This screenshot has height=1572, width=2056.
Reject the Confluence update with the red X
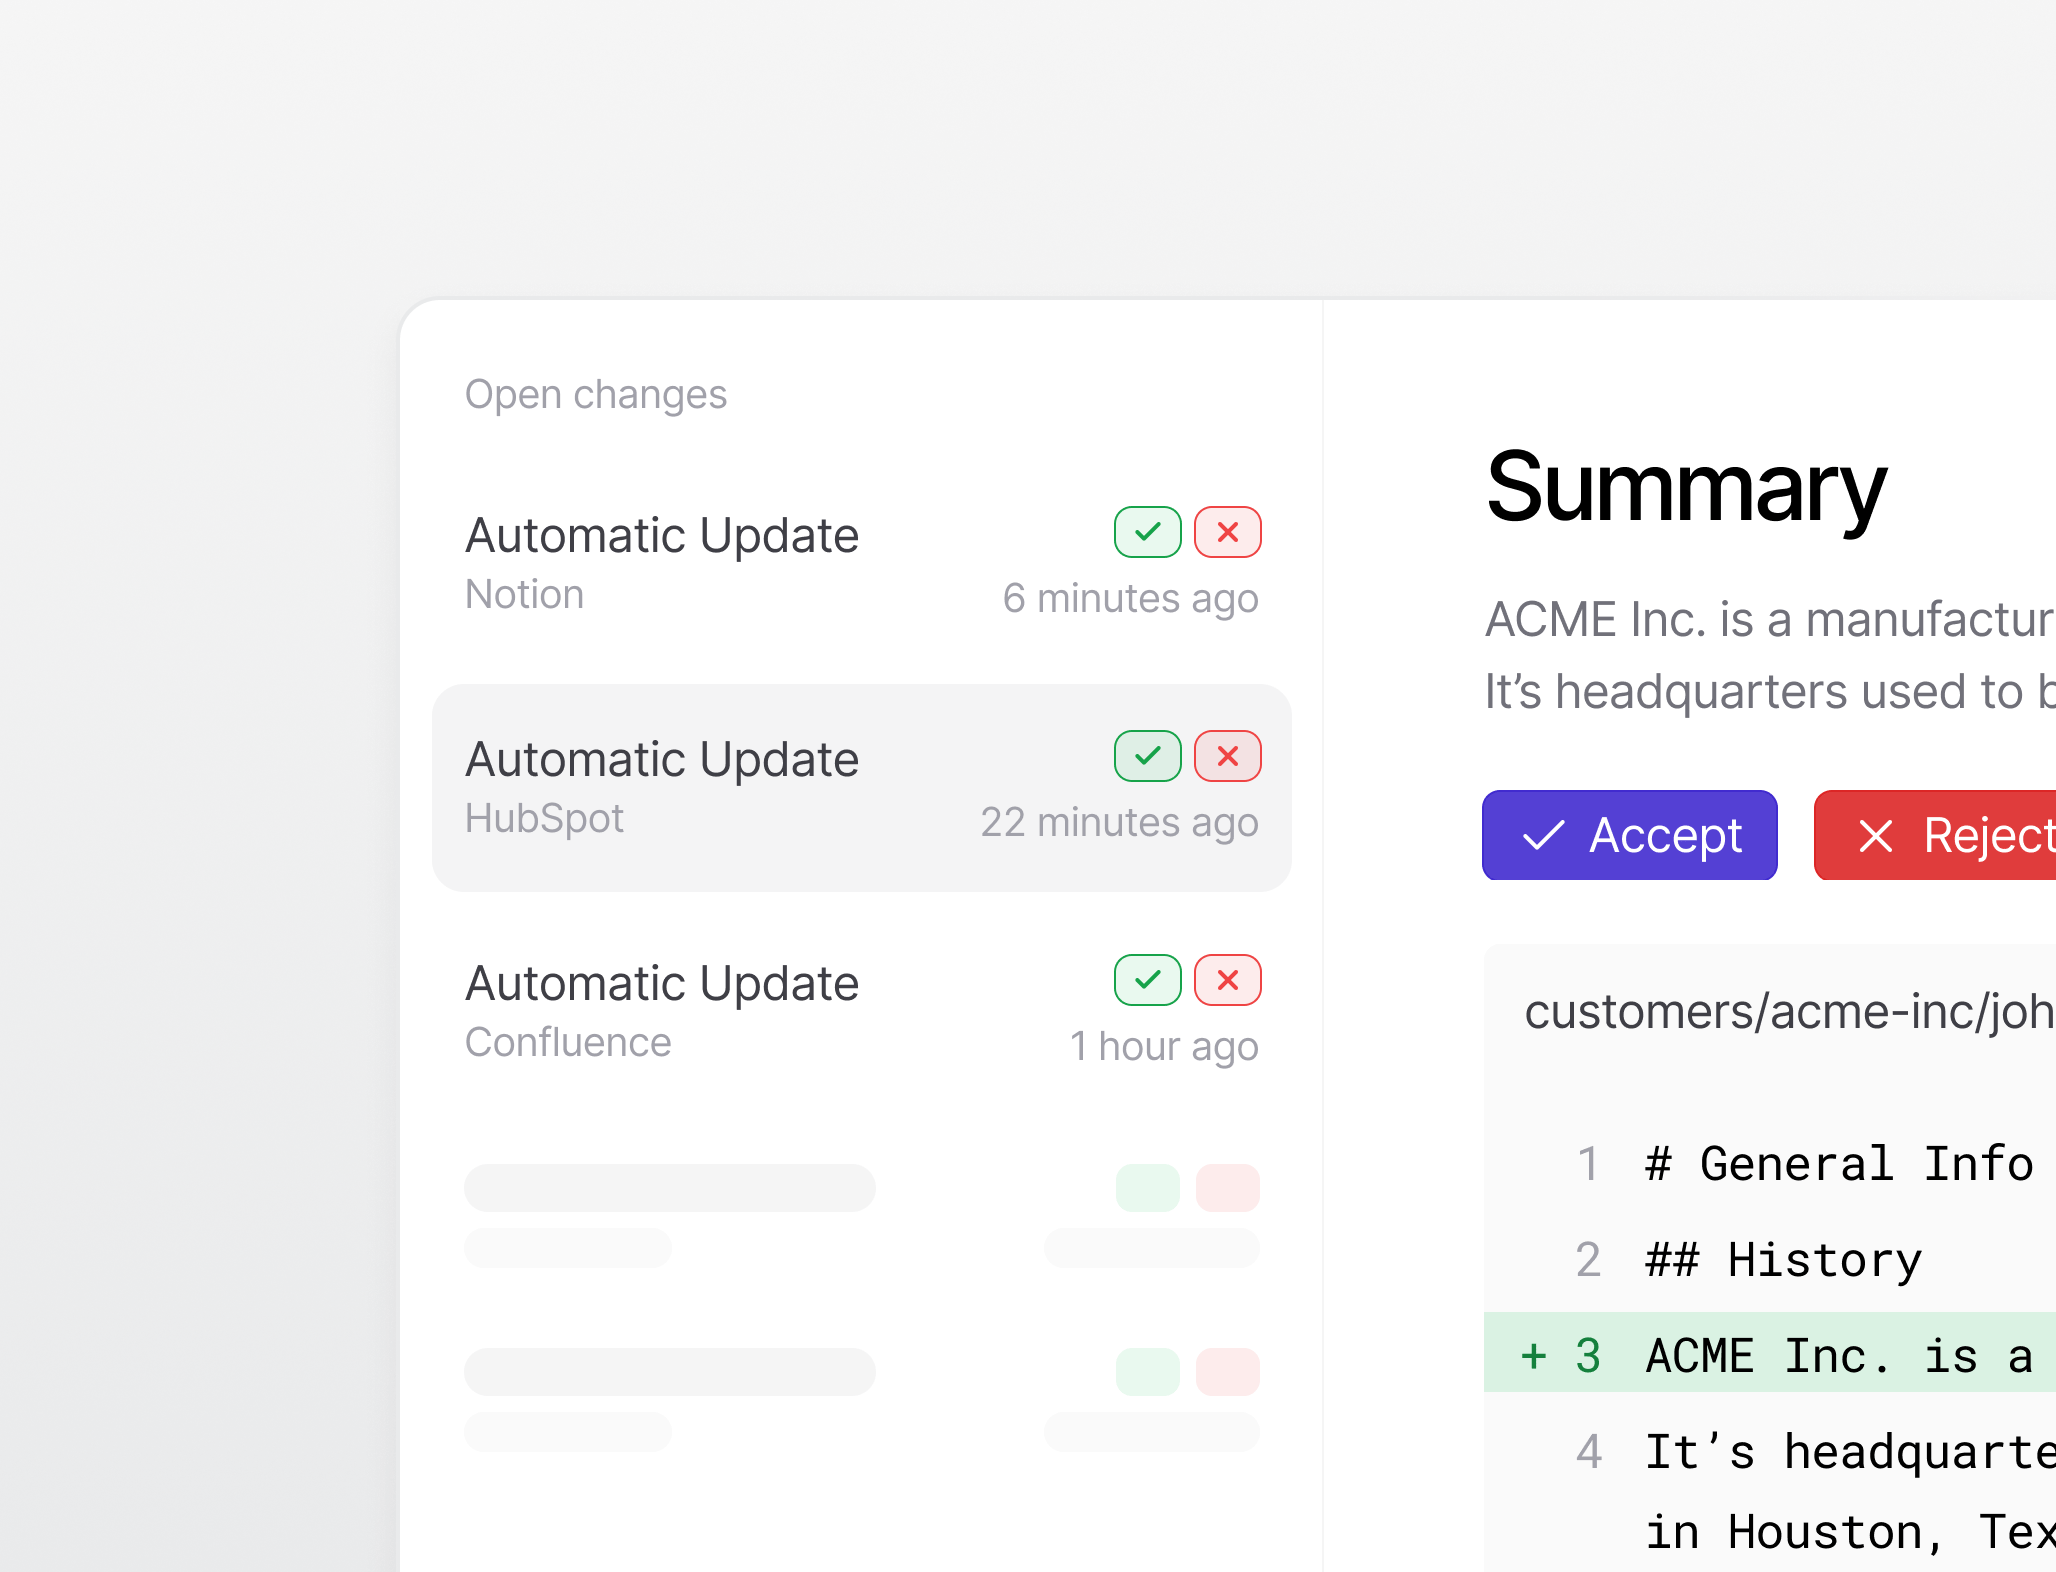pyautogui.click(x=1228, y=980)
